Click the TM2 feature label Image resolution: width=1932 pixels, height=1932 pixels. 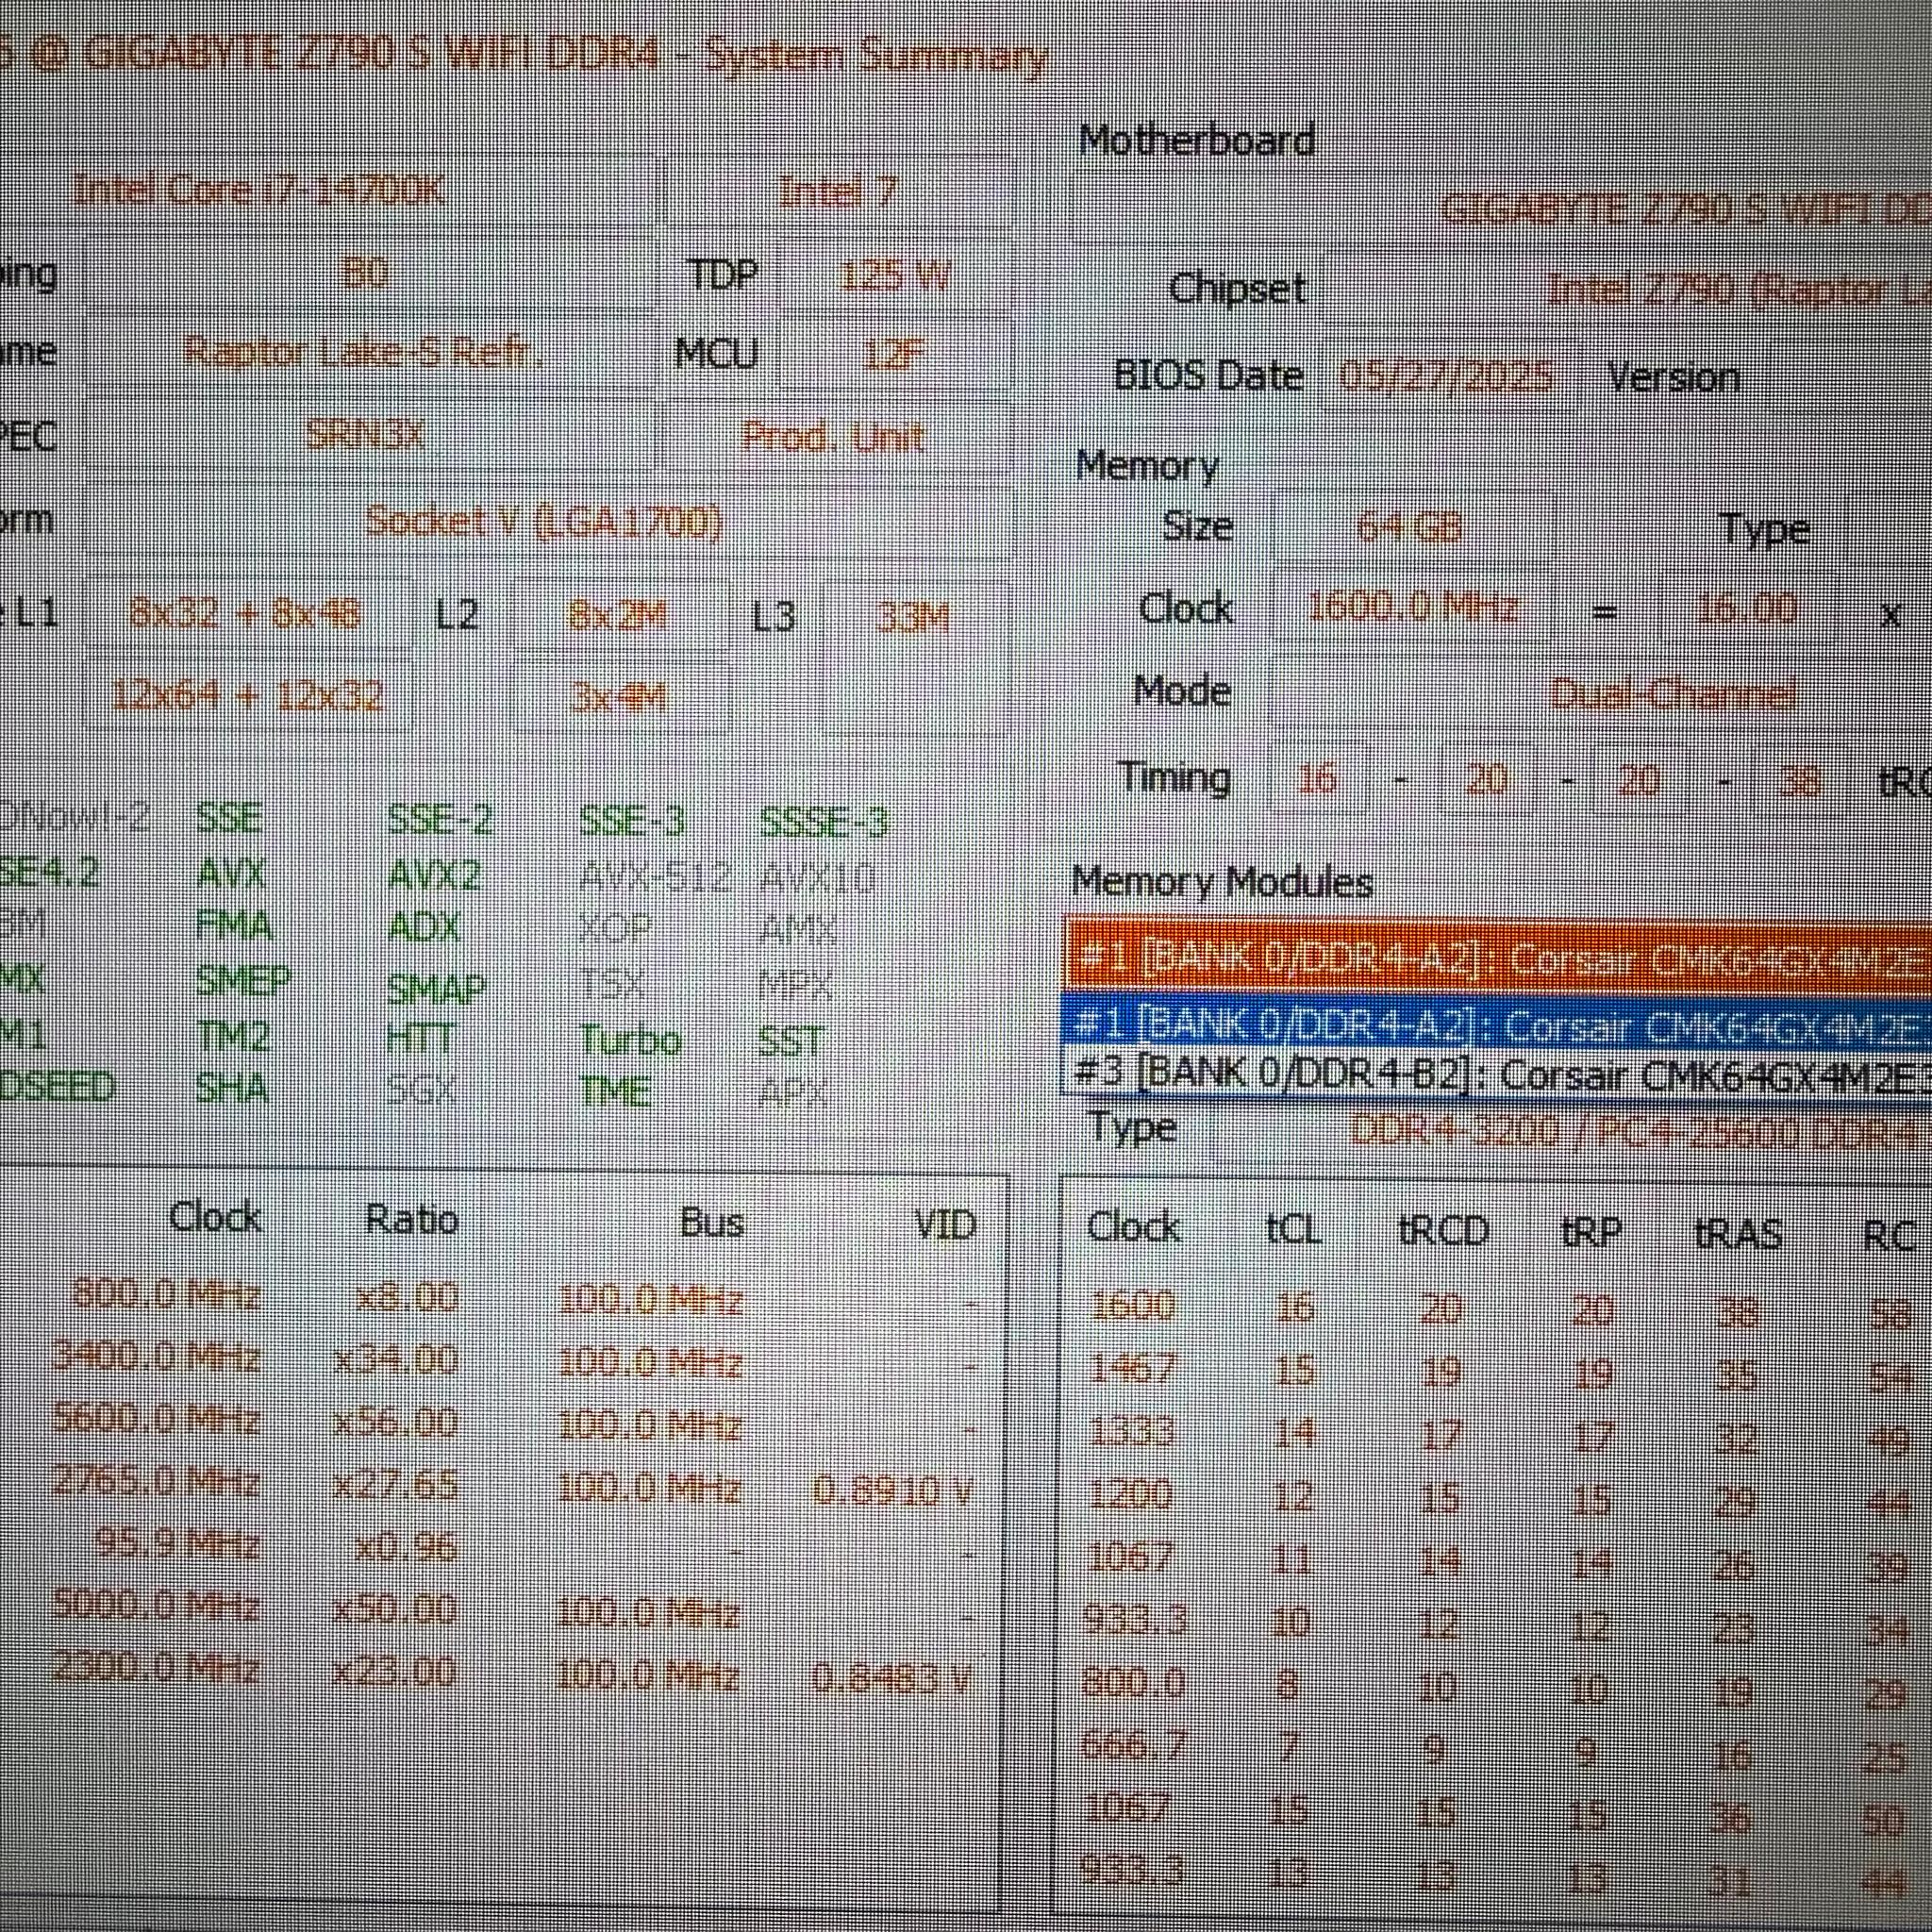[x=233, y=1035]
